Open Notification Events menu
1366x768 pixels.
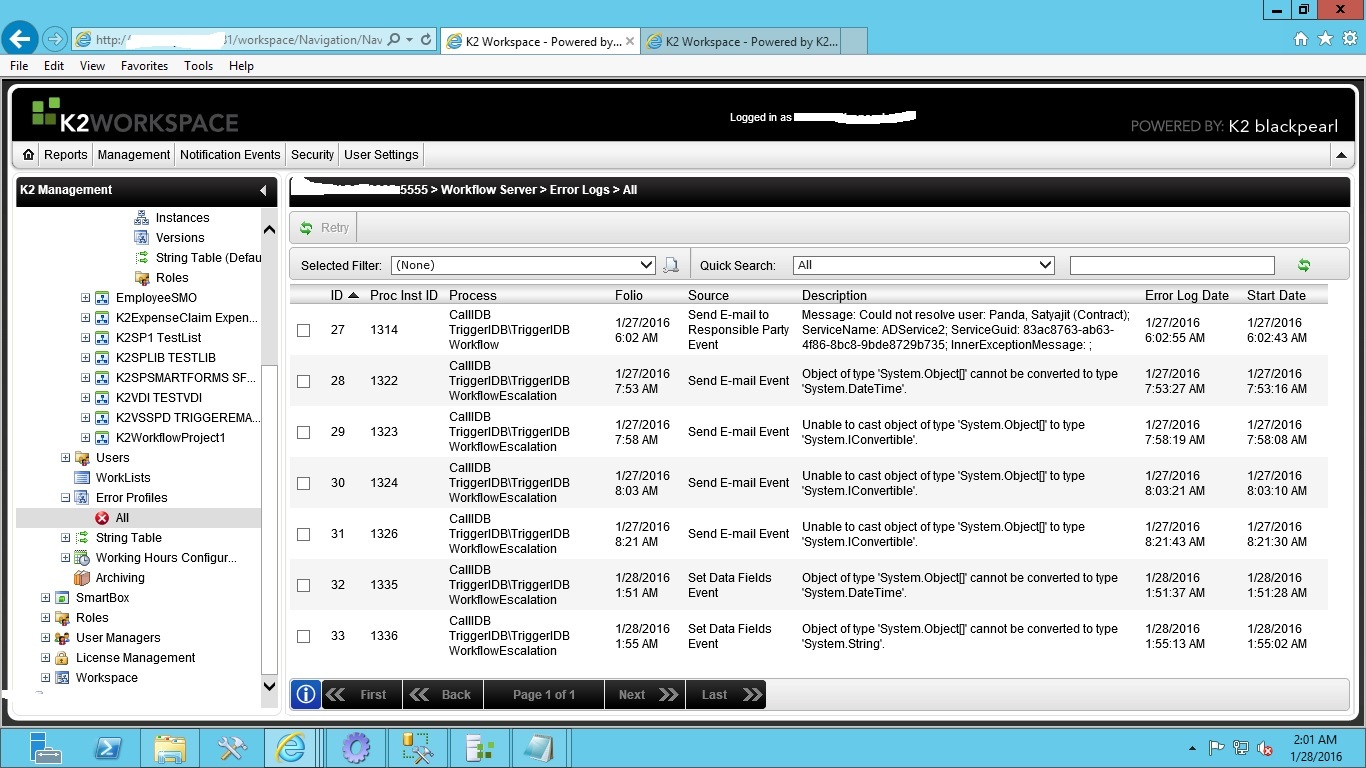(230, 155)
